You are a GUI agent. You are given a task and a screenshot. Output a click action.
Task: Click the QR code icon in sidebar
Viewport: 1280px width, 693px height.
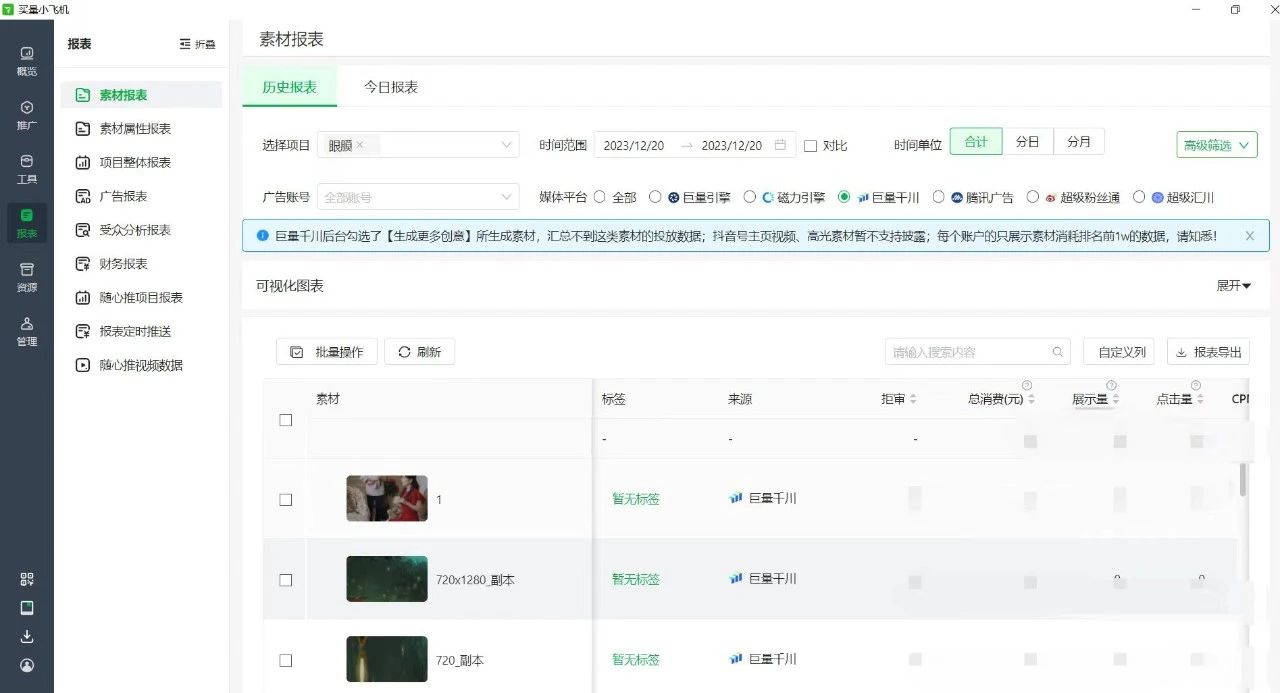tap(27, 579)
